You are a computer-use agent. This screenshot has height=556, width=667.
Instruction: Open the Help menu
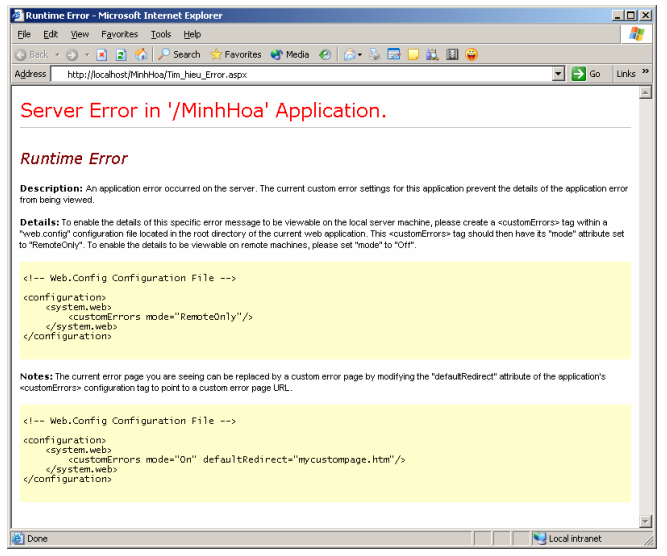(192, 34)
